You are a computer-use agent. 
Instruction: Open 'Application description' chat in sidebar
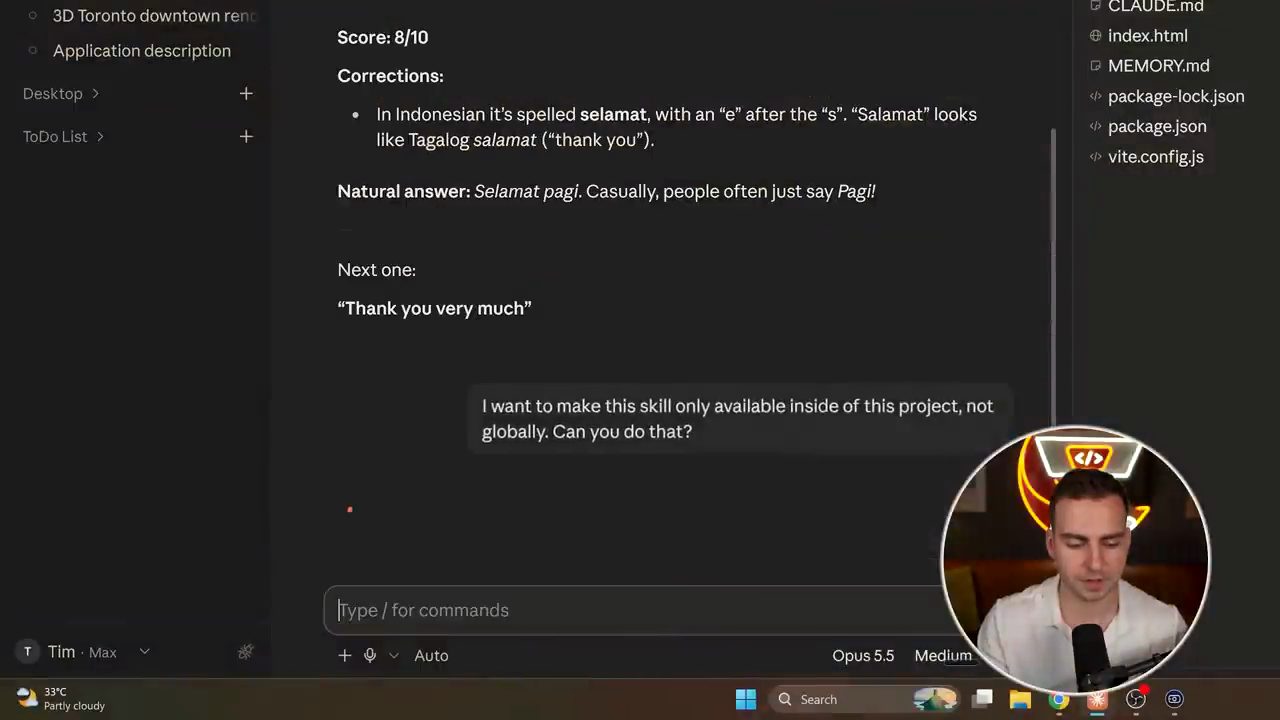(142, 50)
